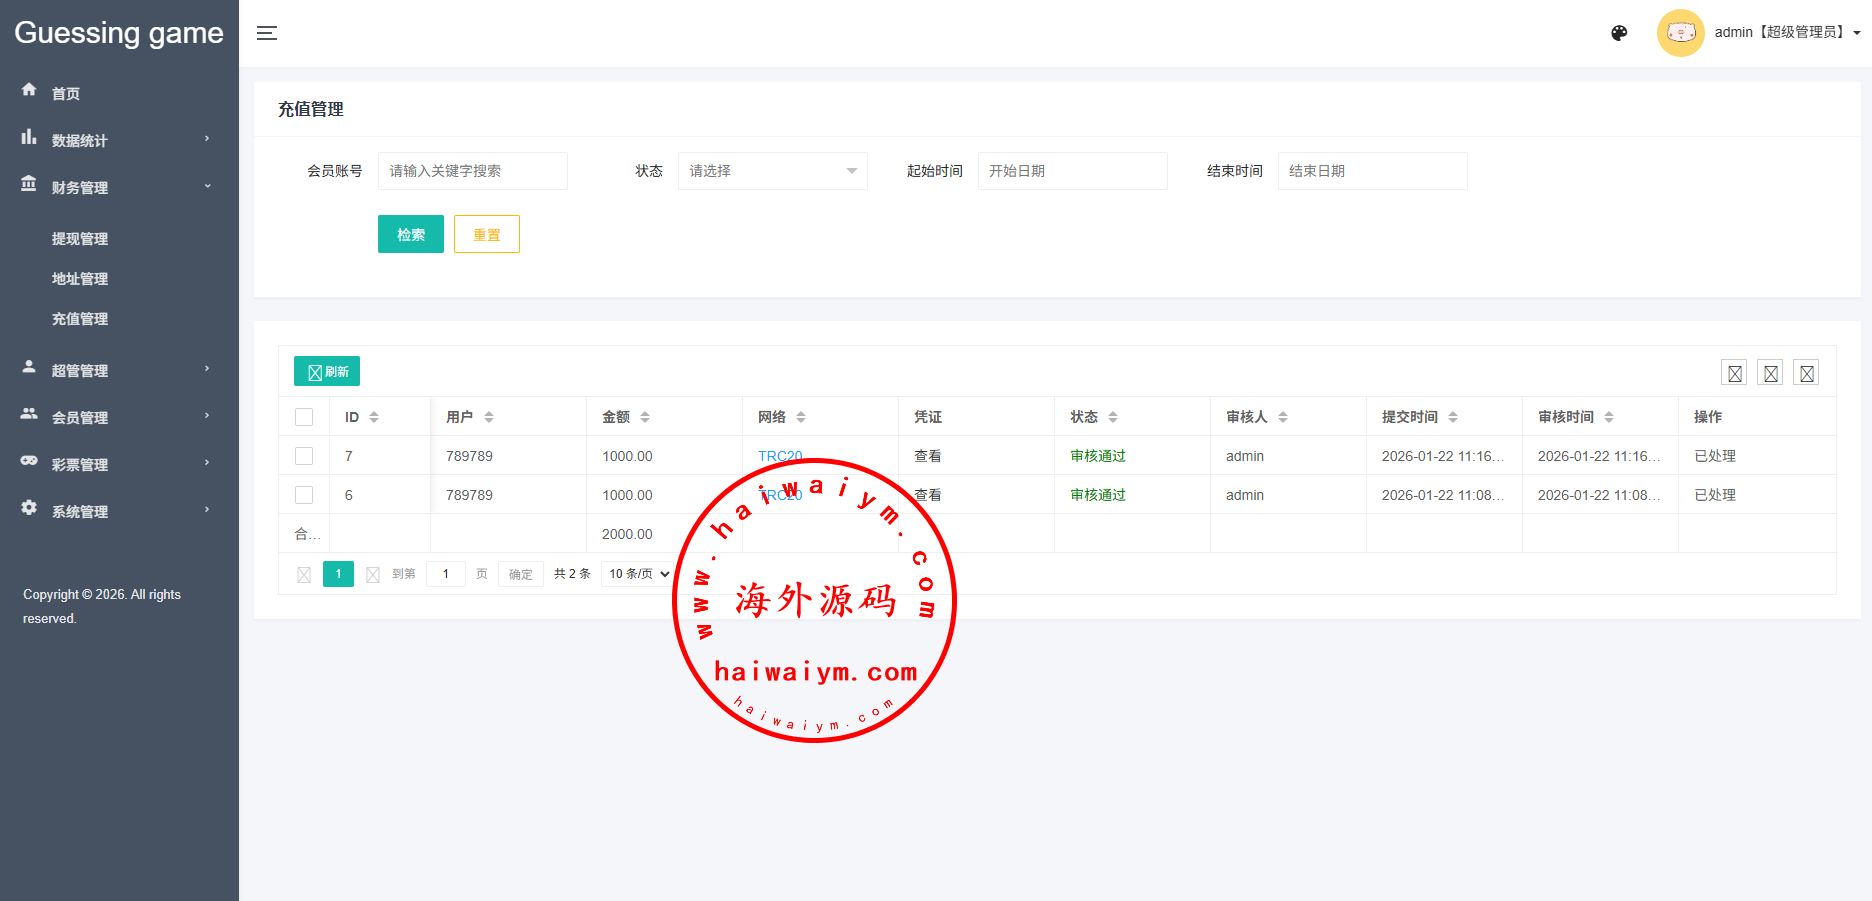The image size is (1872, 901).
Task: Click the gear icon for 系统管理
Action: tap(29, 508)
